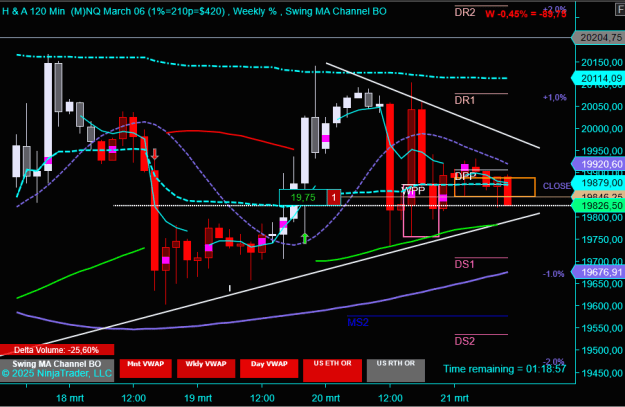
Task: Toggle the Mnt VWAP indicator button
Action: [145, 368]
